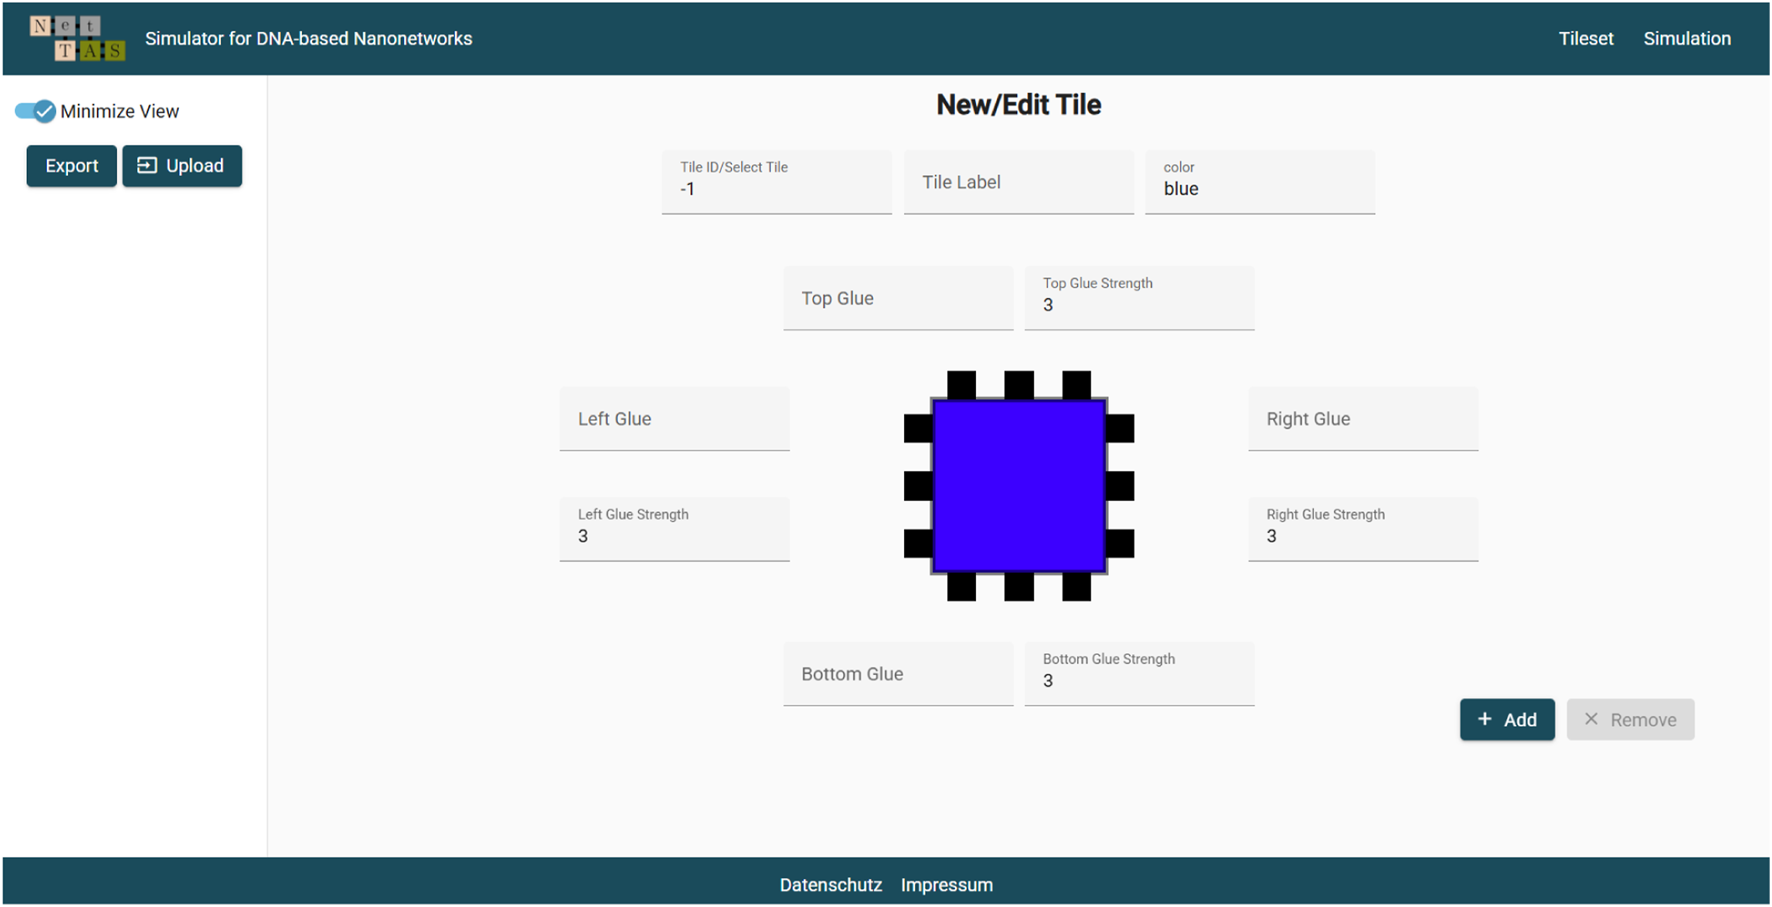Open the Tile ID/Select Tile dropdown
This screenshot has height=907, width=1772.
click(x=776, y=182)
